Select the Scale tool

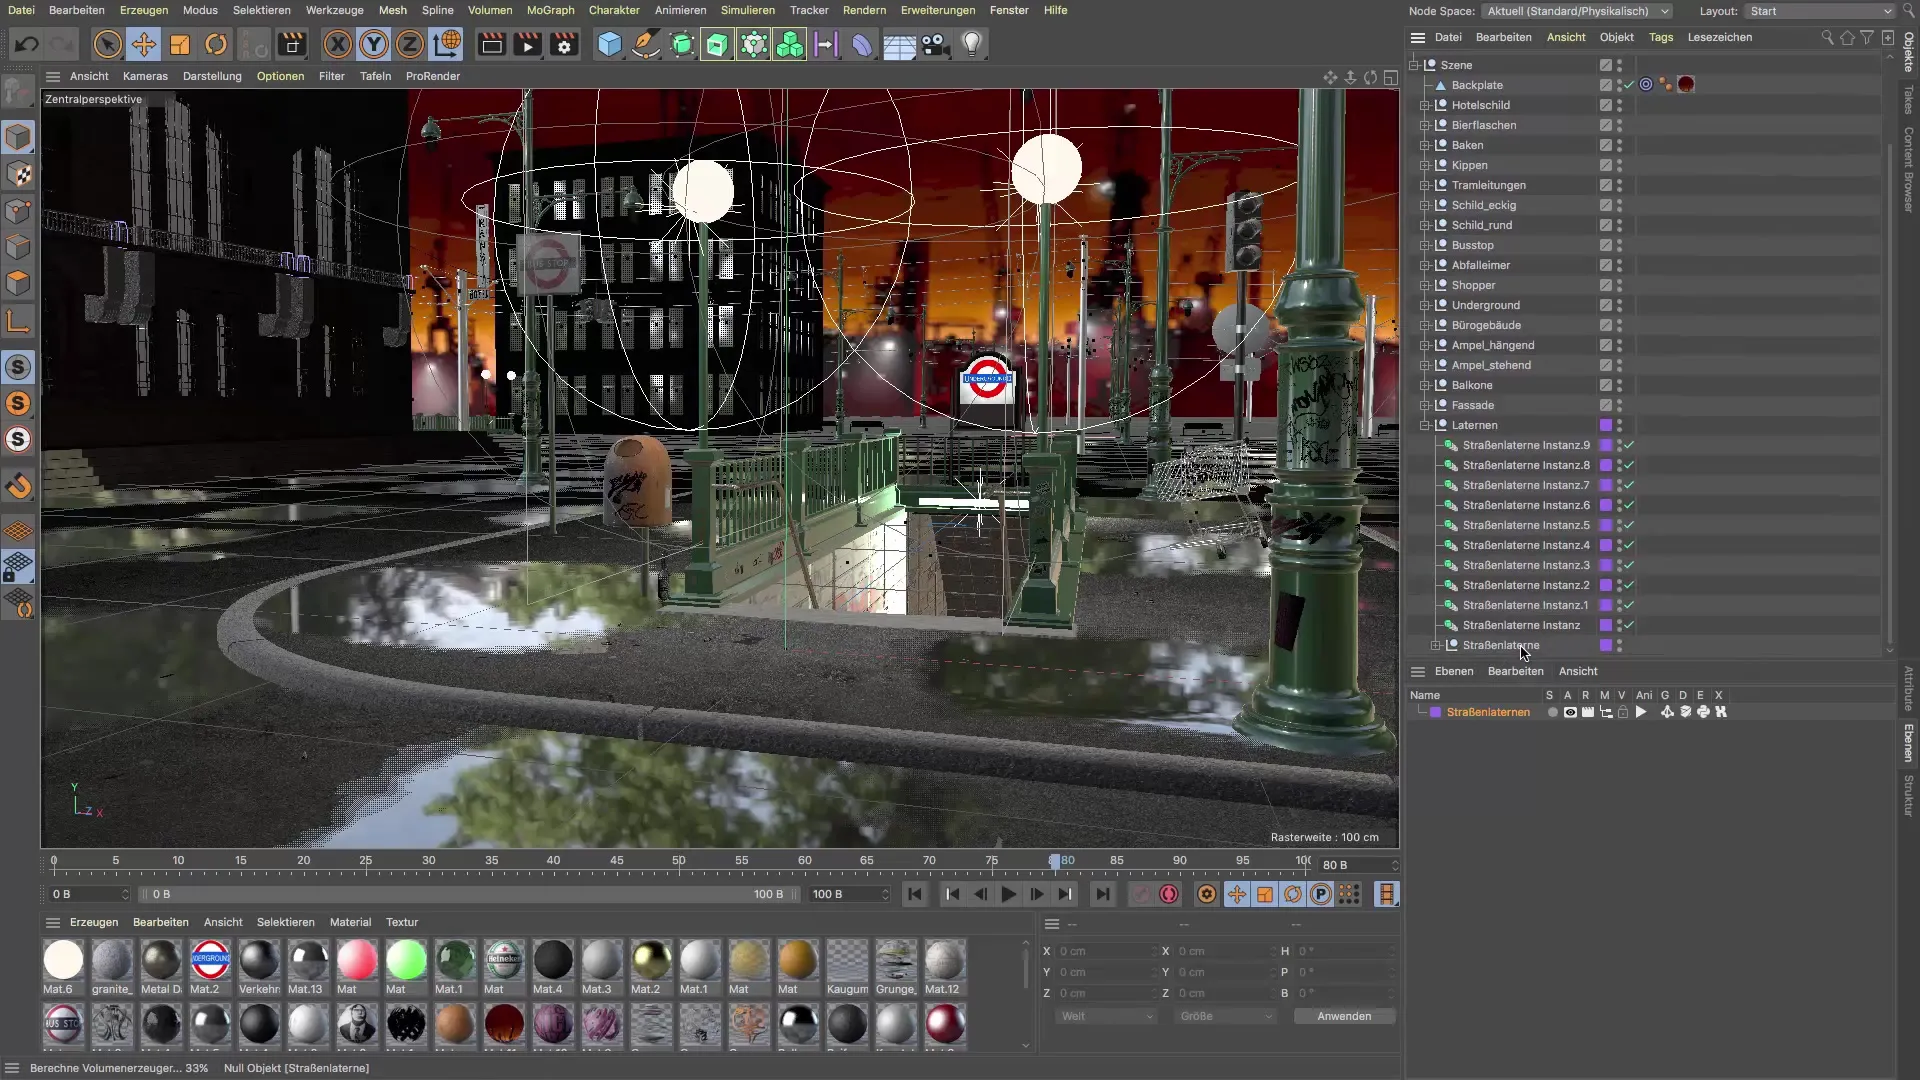point(180,44)
